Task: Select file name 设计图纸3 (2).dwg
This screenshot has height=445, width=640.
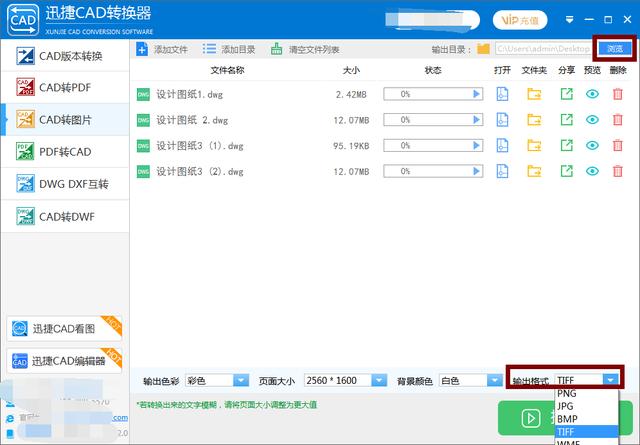Action: [x=200, y=171]
